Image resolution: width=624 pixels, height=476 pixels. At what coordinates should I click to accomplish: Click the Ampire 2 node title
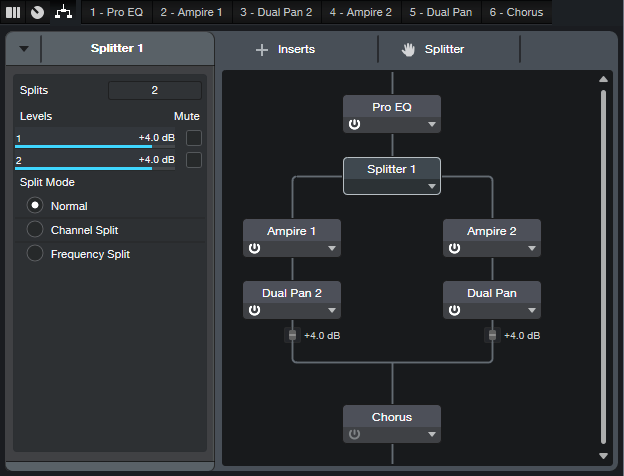point(491,231)
